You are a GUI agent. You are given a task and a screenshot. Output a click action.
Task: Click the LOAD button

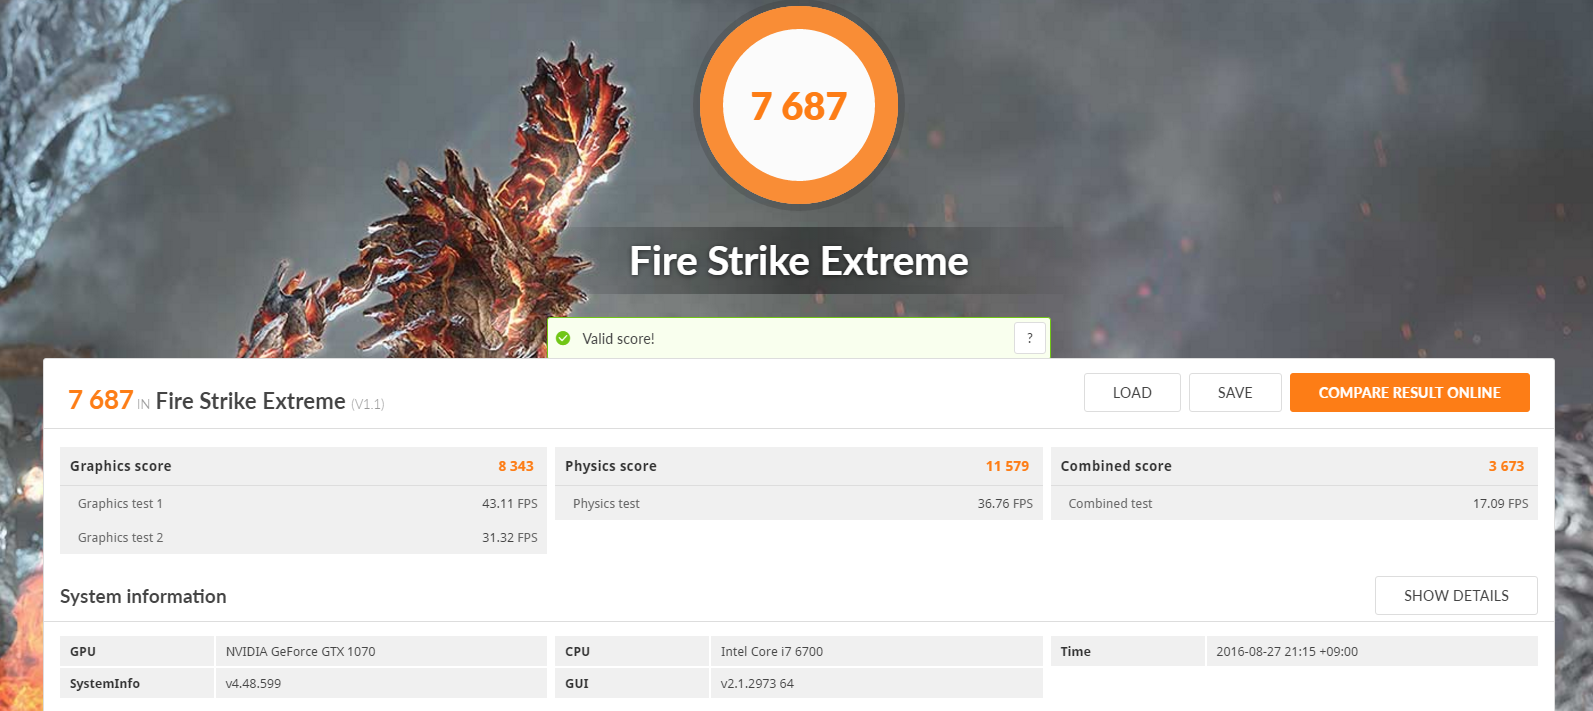coord(1132,392)
